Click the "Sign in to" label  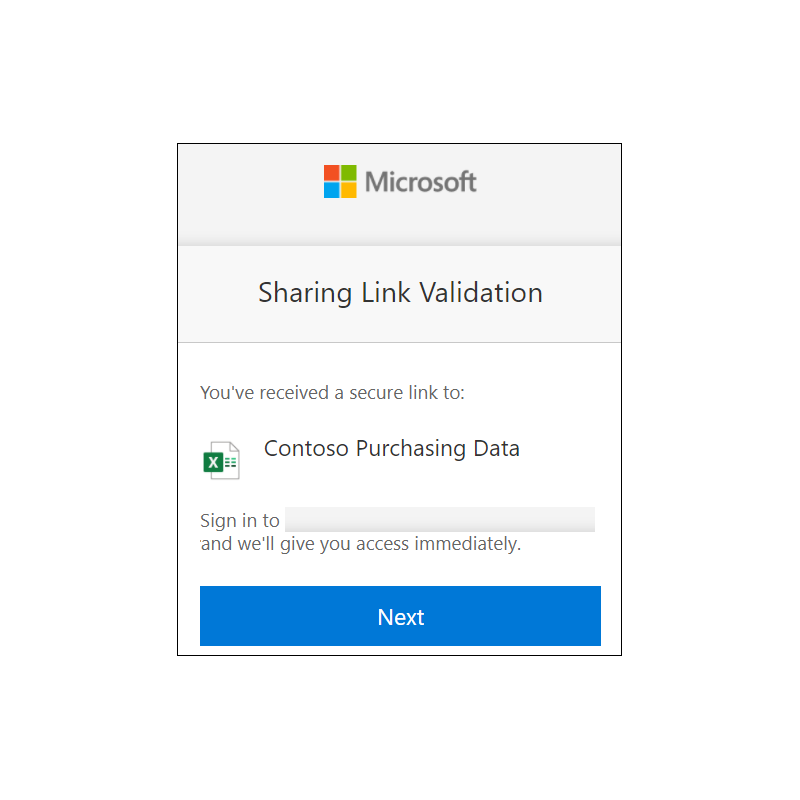pos(240,521)
